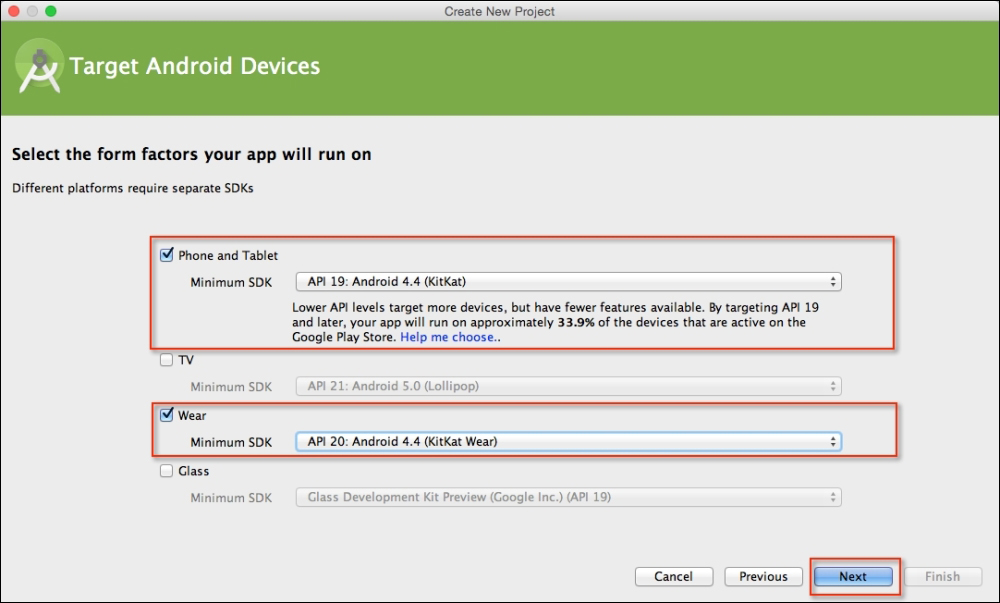The width and height of the screenshot is (1000, 603).
Task: Click the Android Studio logo icon
Action: [40, 67]
